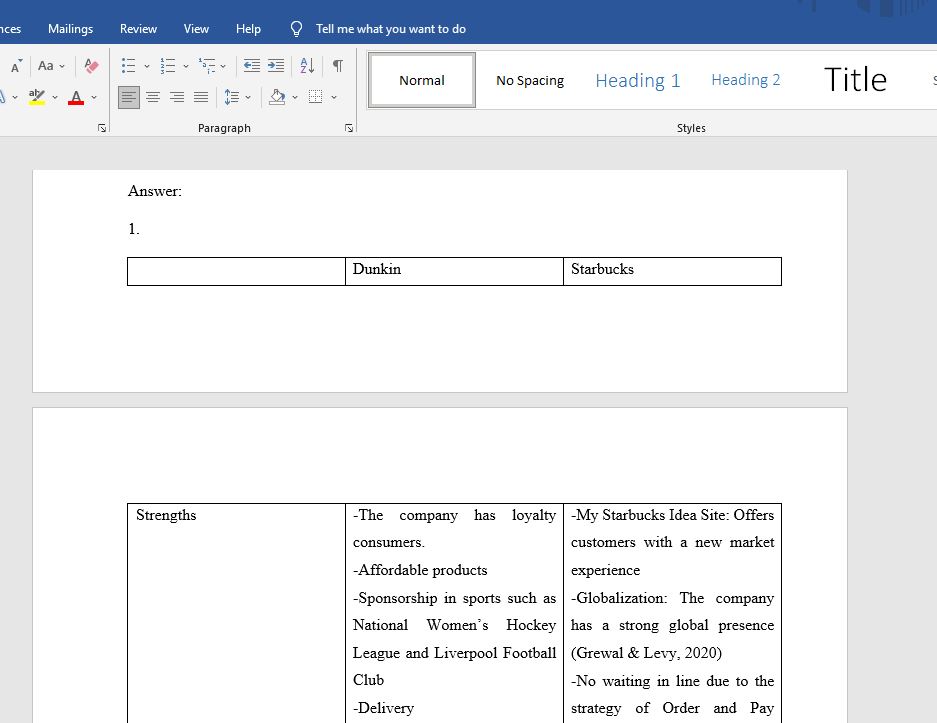
Task: Open borders dropdown arrow
Action: pos(334,97)
